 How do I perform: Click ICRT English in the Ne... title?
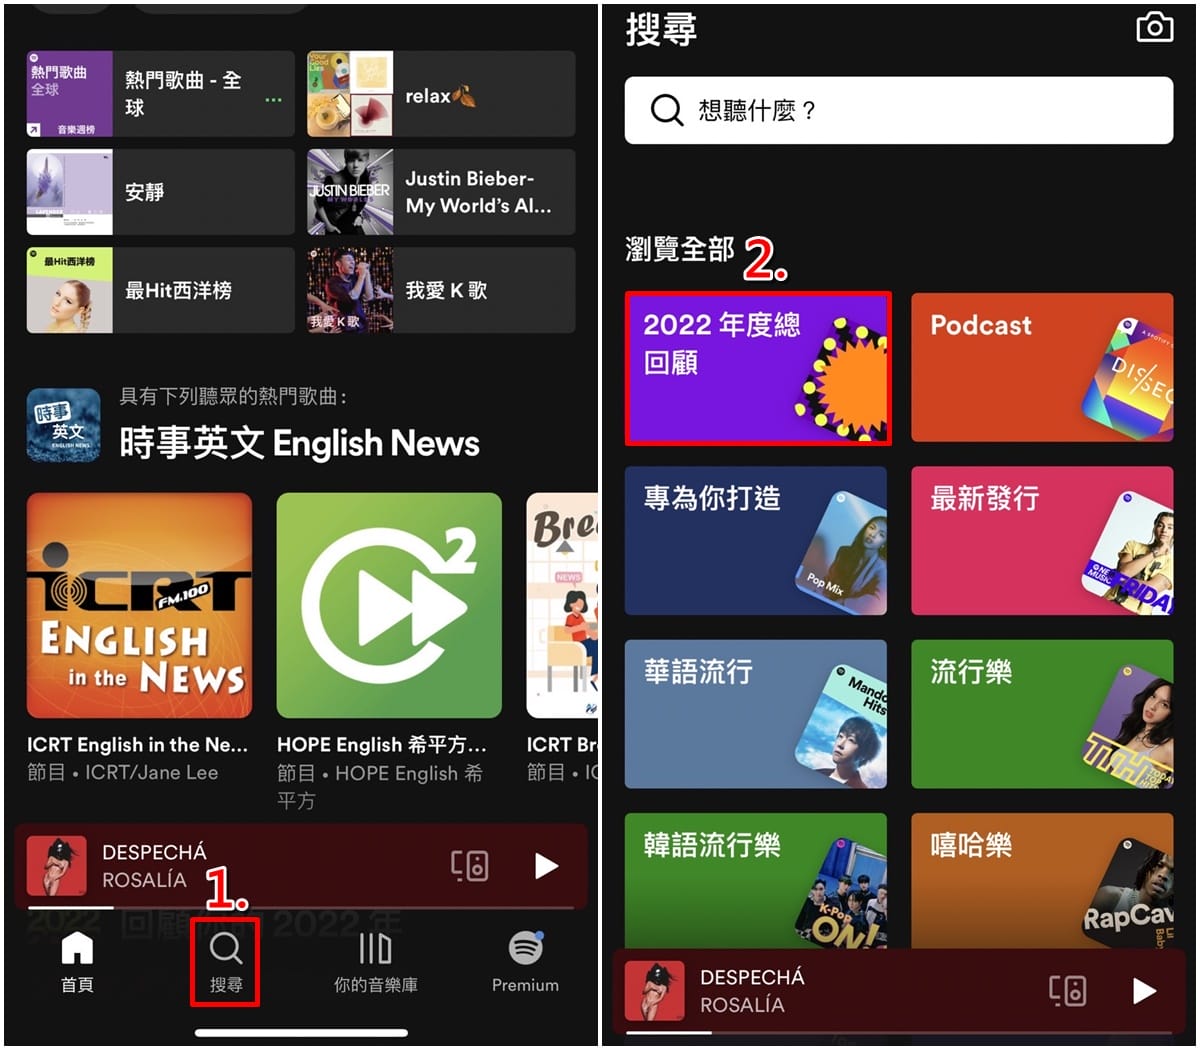coord(137,745)
